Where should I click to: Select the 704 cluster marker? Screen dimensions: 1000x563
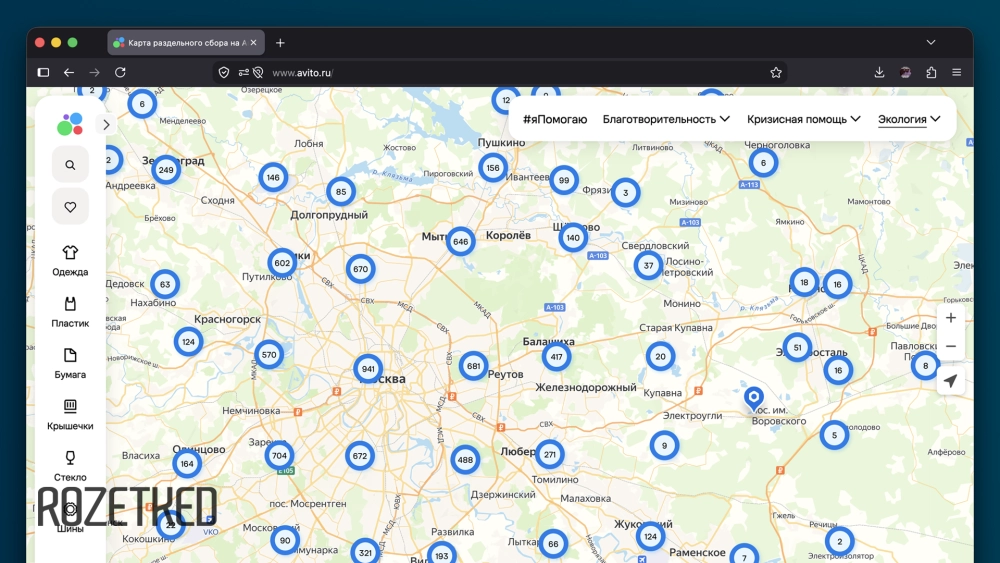(279, 455)
